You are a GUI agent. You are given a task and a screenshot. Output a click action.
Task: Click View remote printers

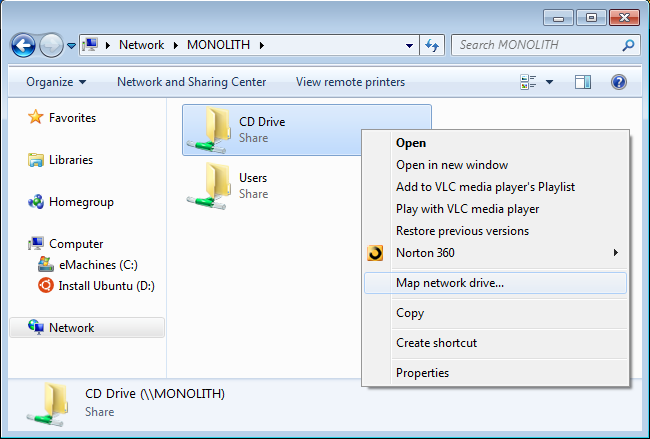point(350,82)
